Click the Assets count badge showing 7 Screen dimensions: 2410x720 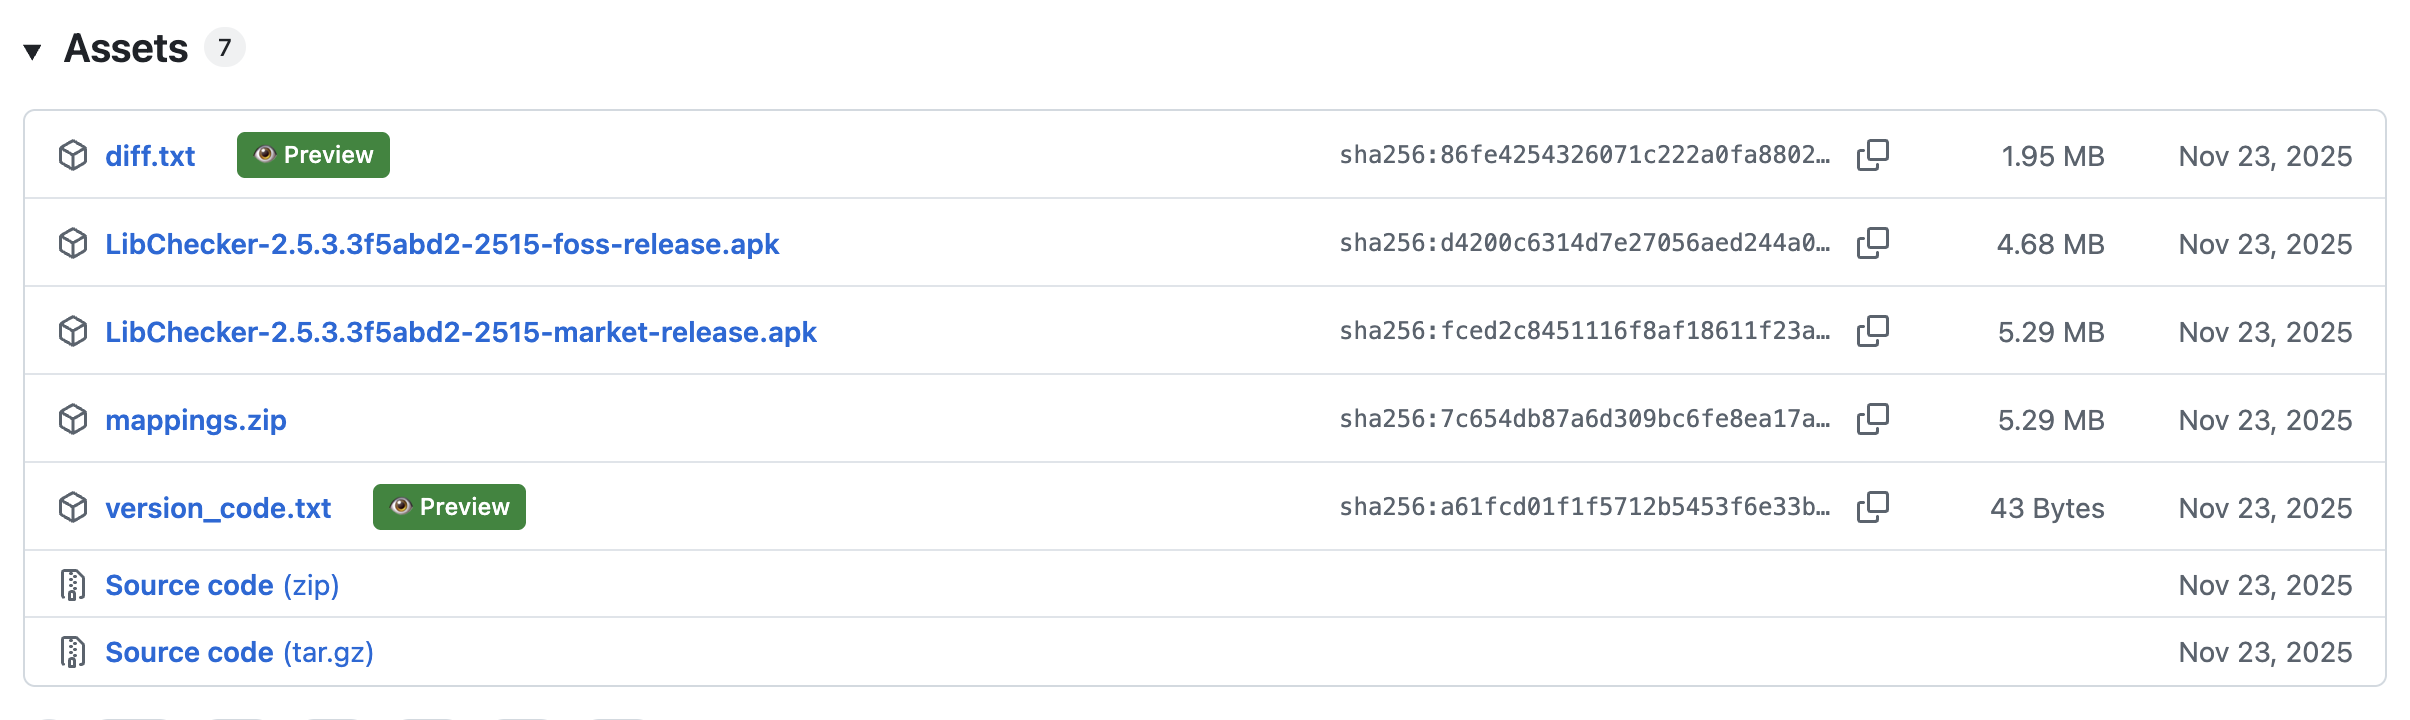tap(225, 48)
